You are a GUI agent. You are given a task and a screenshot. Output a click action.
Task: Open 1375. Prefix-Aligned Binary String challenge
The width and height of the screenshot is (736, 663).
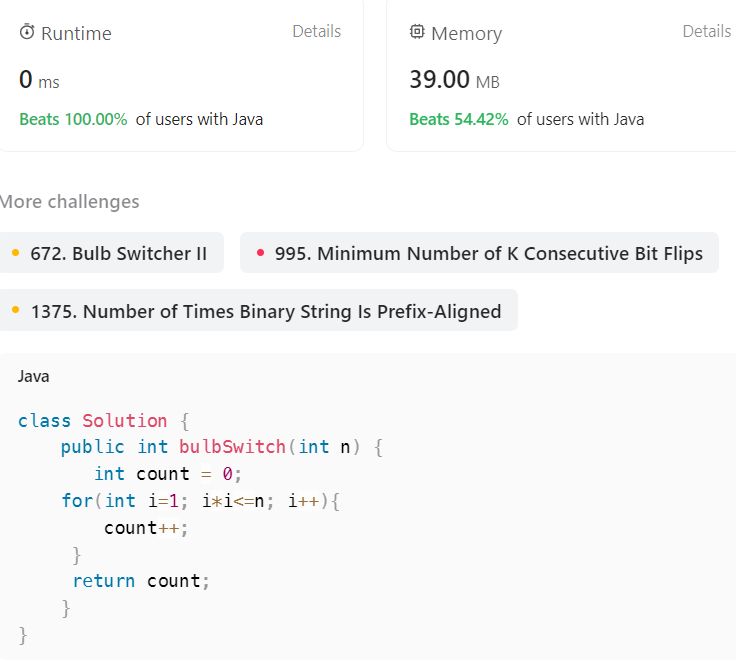tap(265, 311)
